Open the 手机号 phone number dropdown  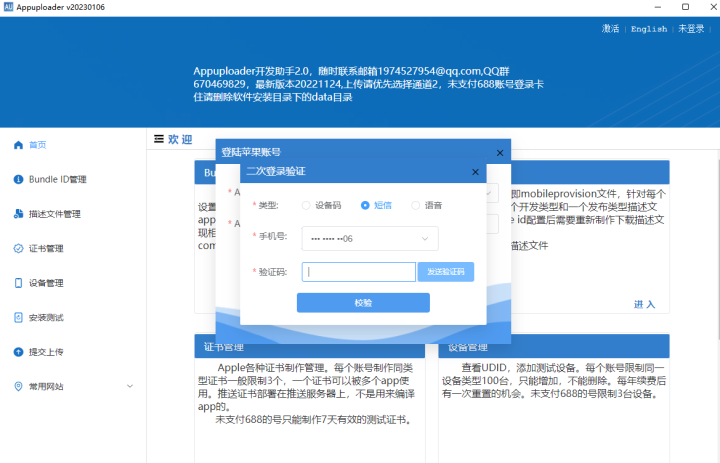point(370,238)
